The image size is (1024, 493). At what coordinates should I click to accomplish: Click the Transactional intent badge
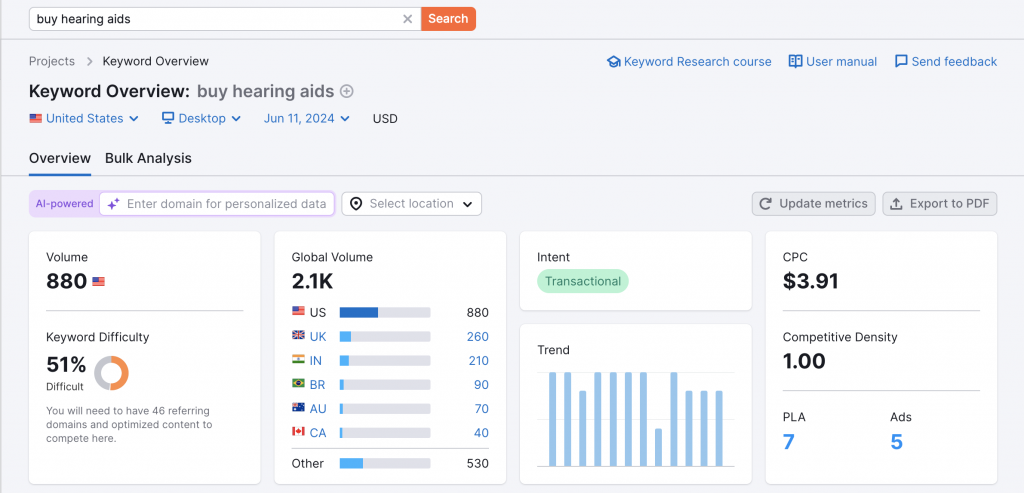pyautogui.click(x=583, y=281)
